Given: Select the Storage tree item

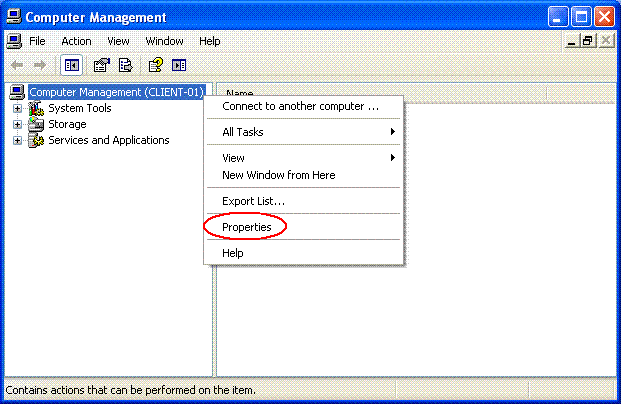Looking at the screenshot, I should click(x=67, y=124).
